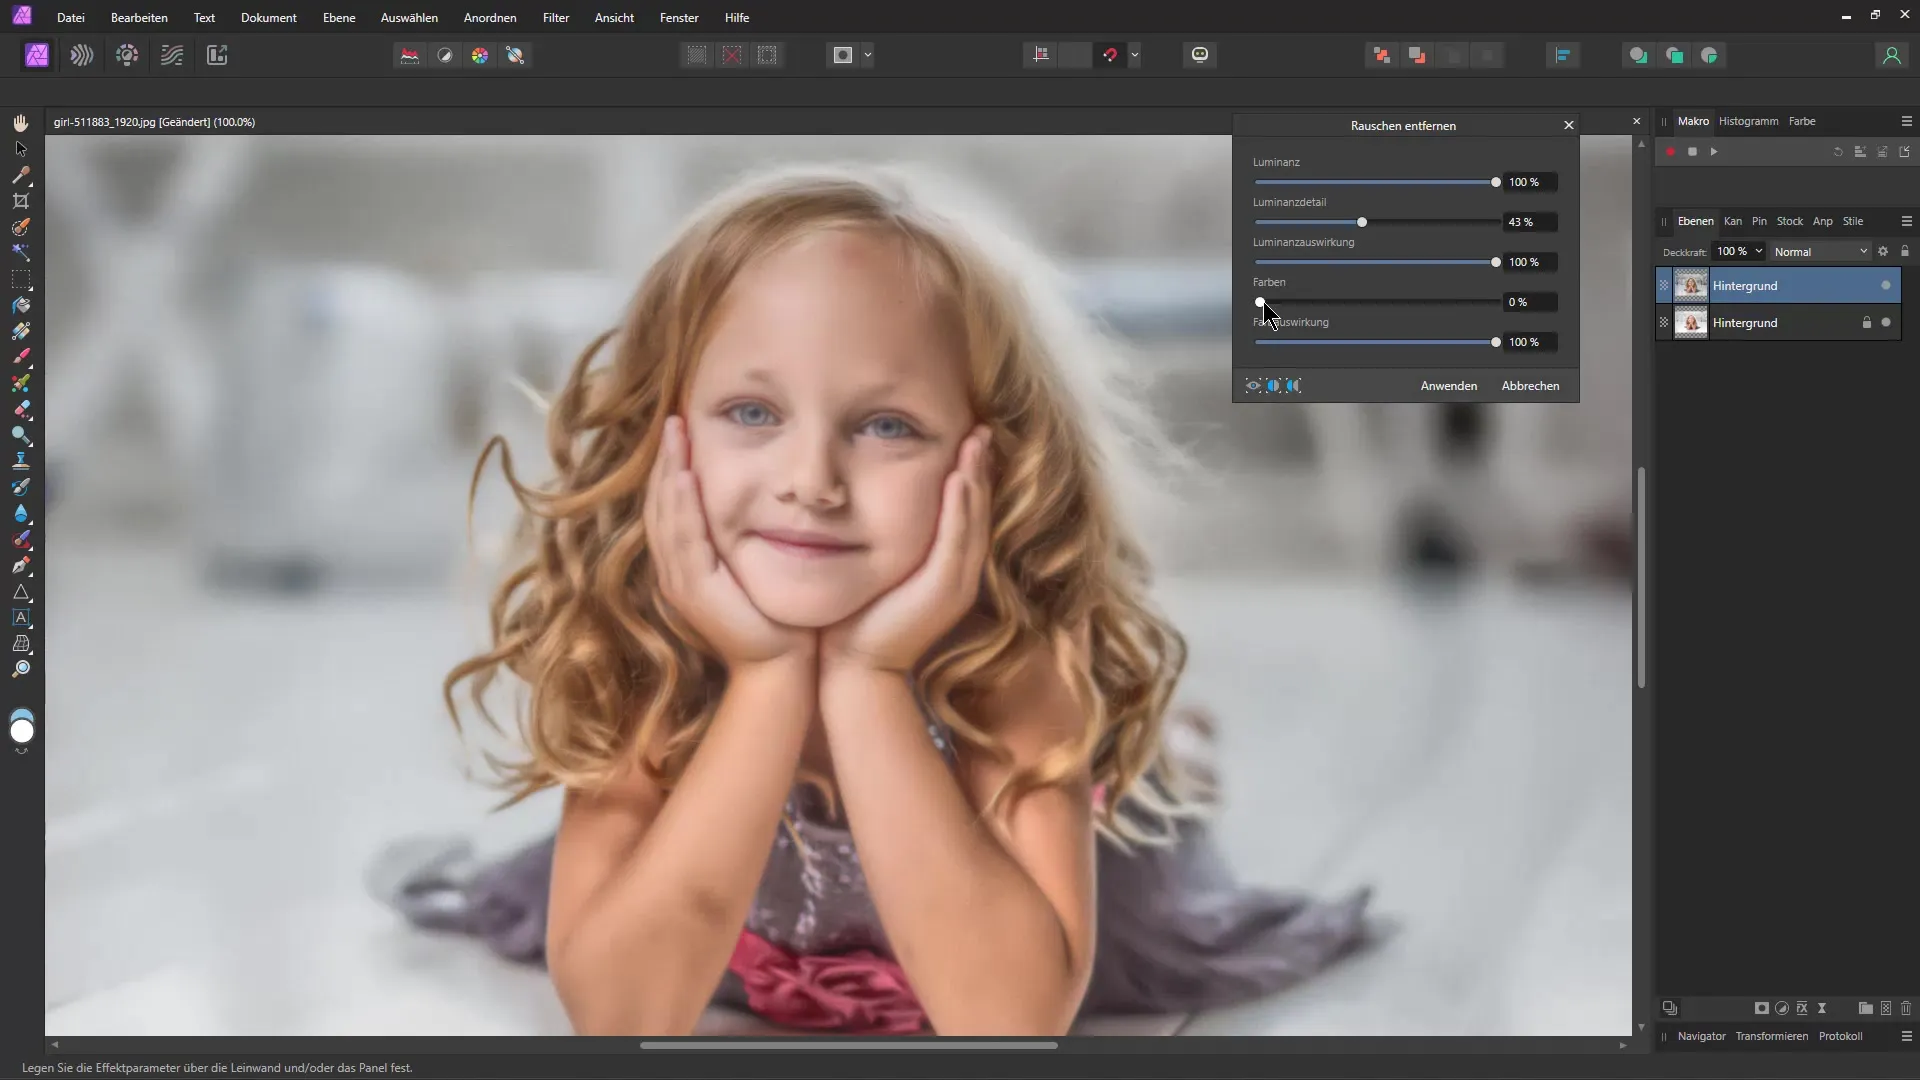
Task: Select the Hand view tool
Action: [x=21, y=123]
